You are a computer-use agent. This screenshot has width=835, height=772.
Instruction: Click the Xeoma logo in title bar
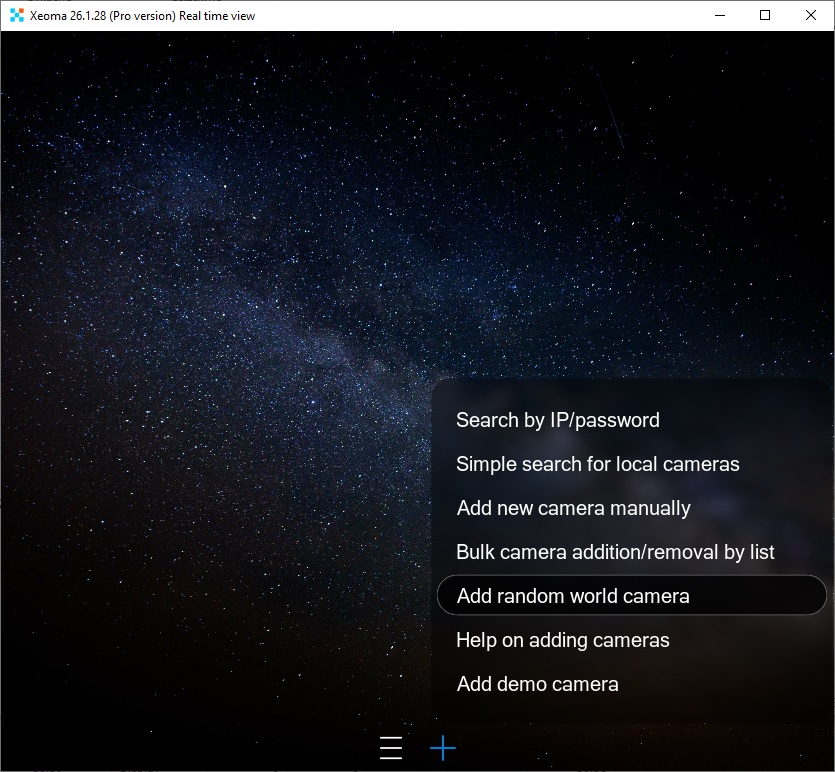pyautogui.click(x=15, y=15)
